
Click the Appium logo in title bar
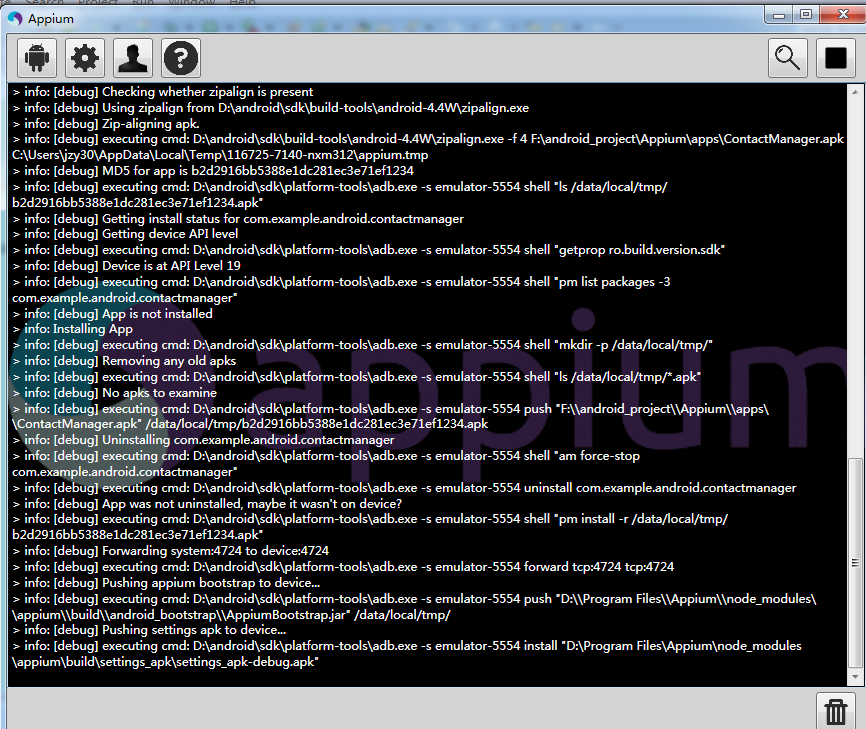click(x=15, y=19)
